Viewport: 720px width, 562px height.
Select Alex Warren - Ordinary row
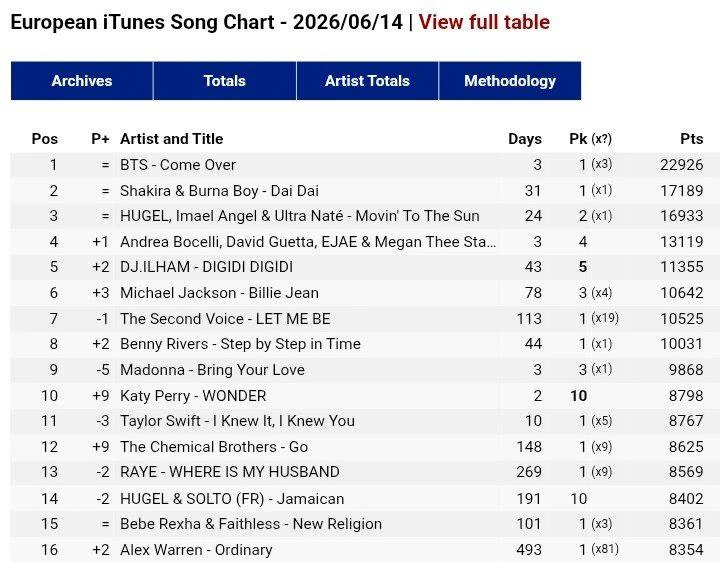coord(366,550)
